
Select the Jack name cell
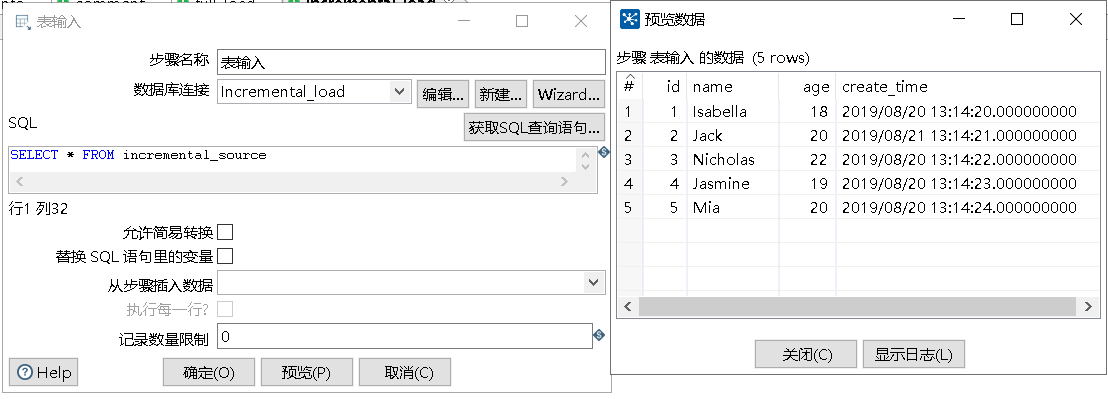pyautogui.click(x=733, y=136)
